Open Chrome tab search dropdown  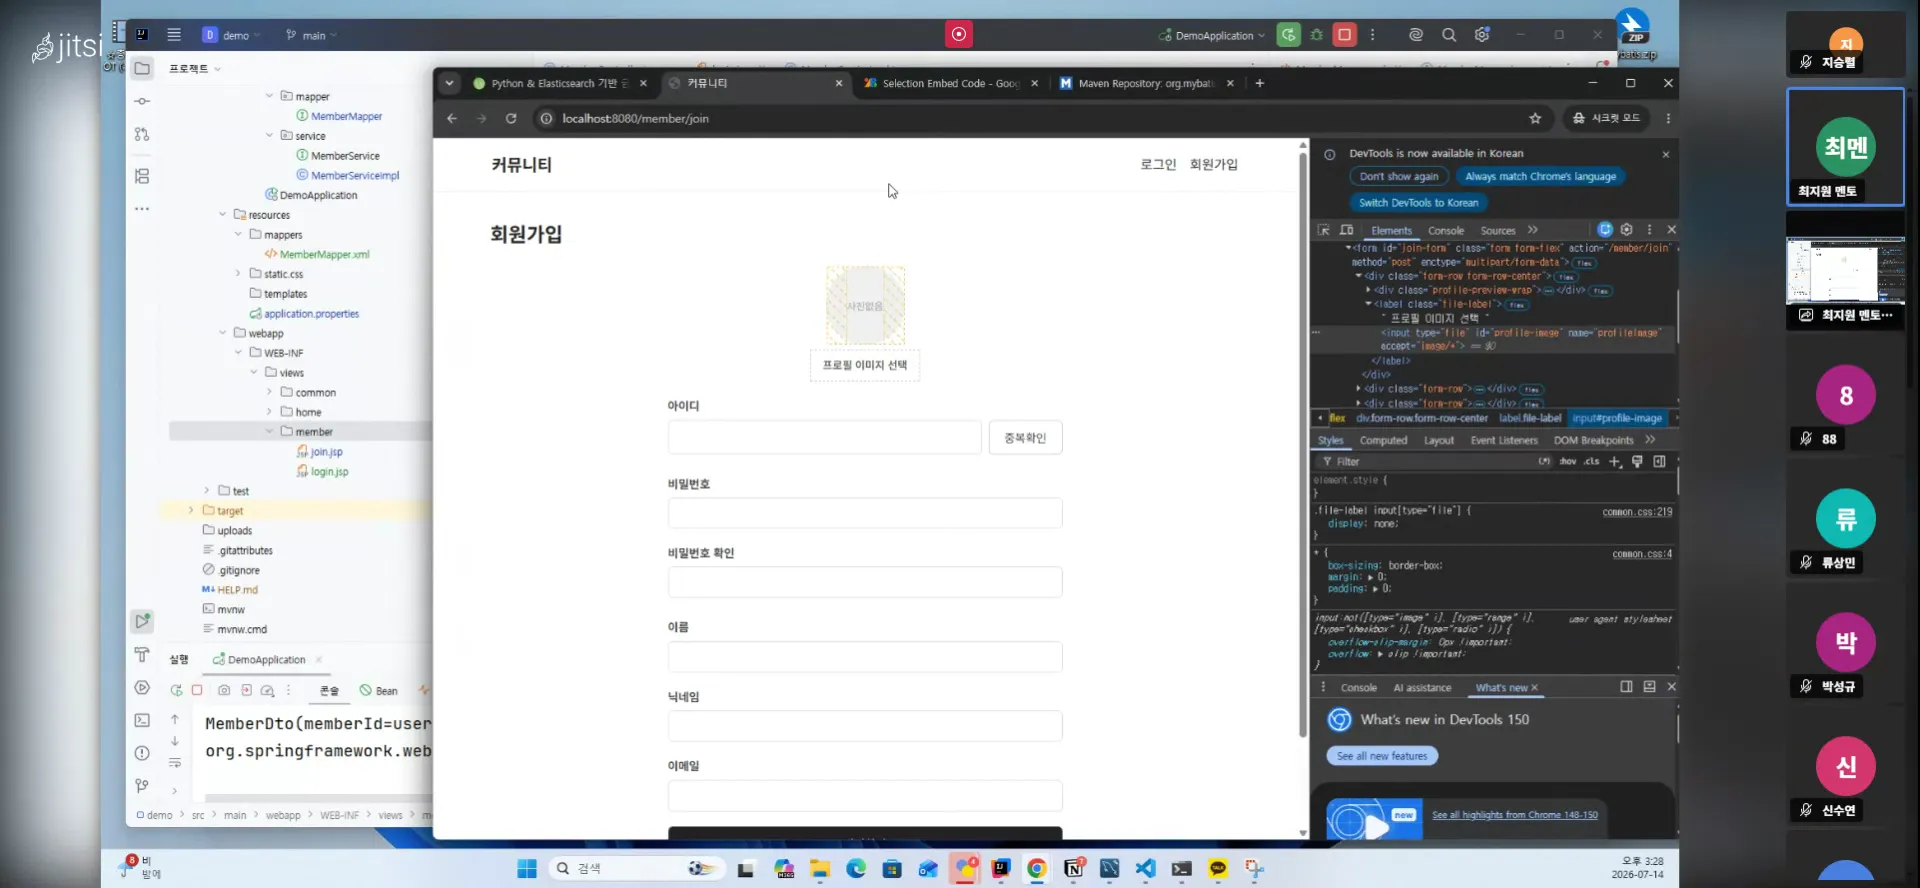click(x=449, y=83)
